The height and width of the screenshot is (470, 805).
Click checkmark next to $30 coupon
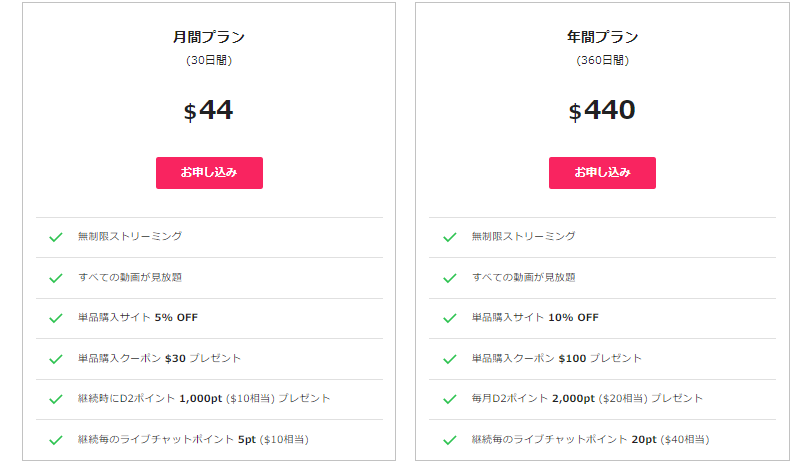pos(56,358)
